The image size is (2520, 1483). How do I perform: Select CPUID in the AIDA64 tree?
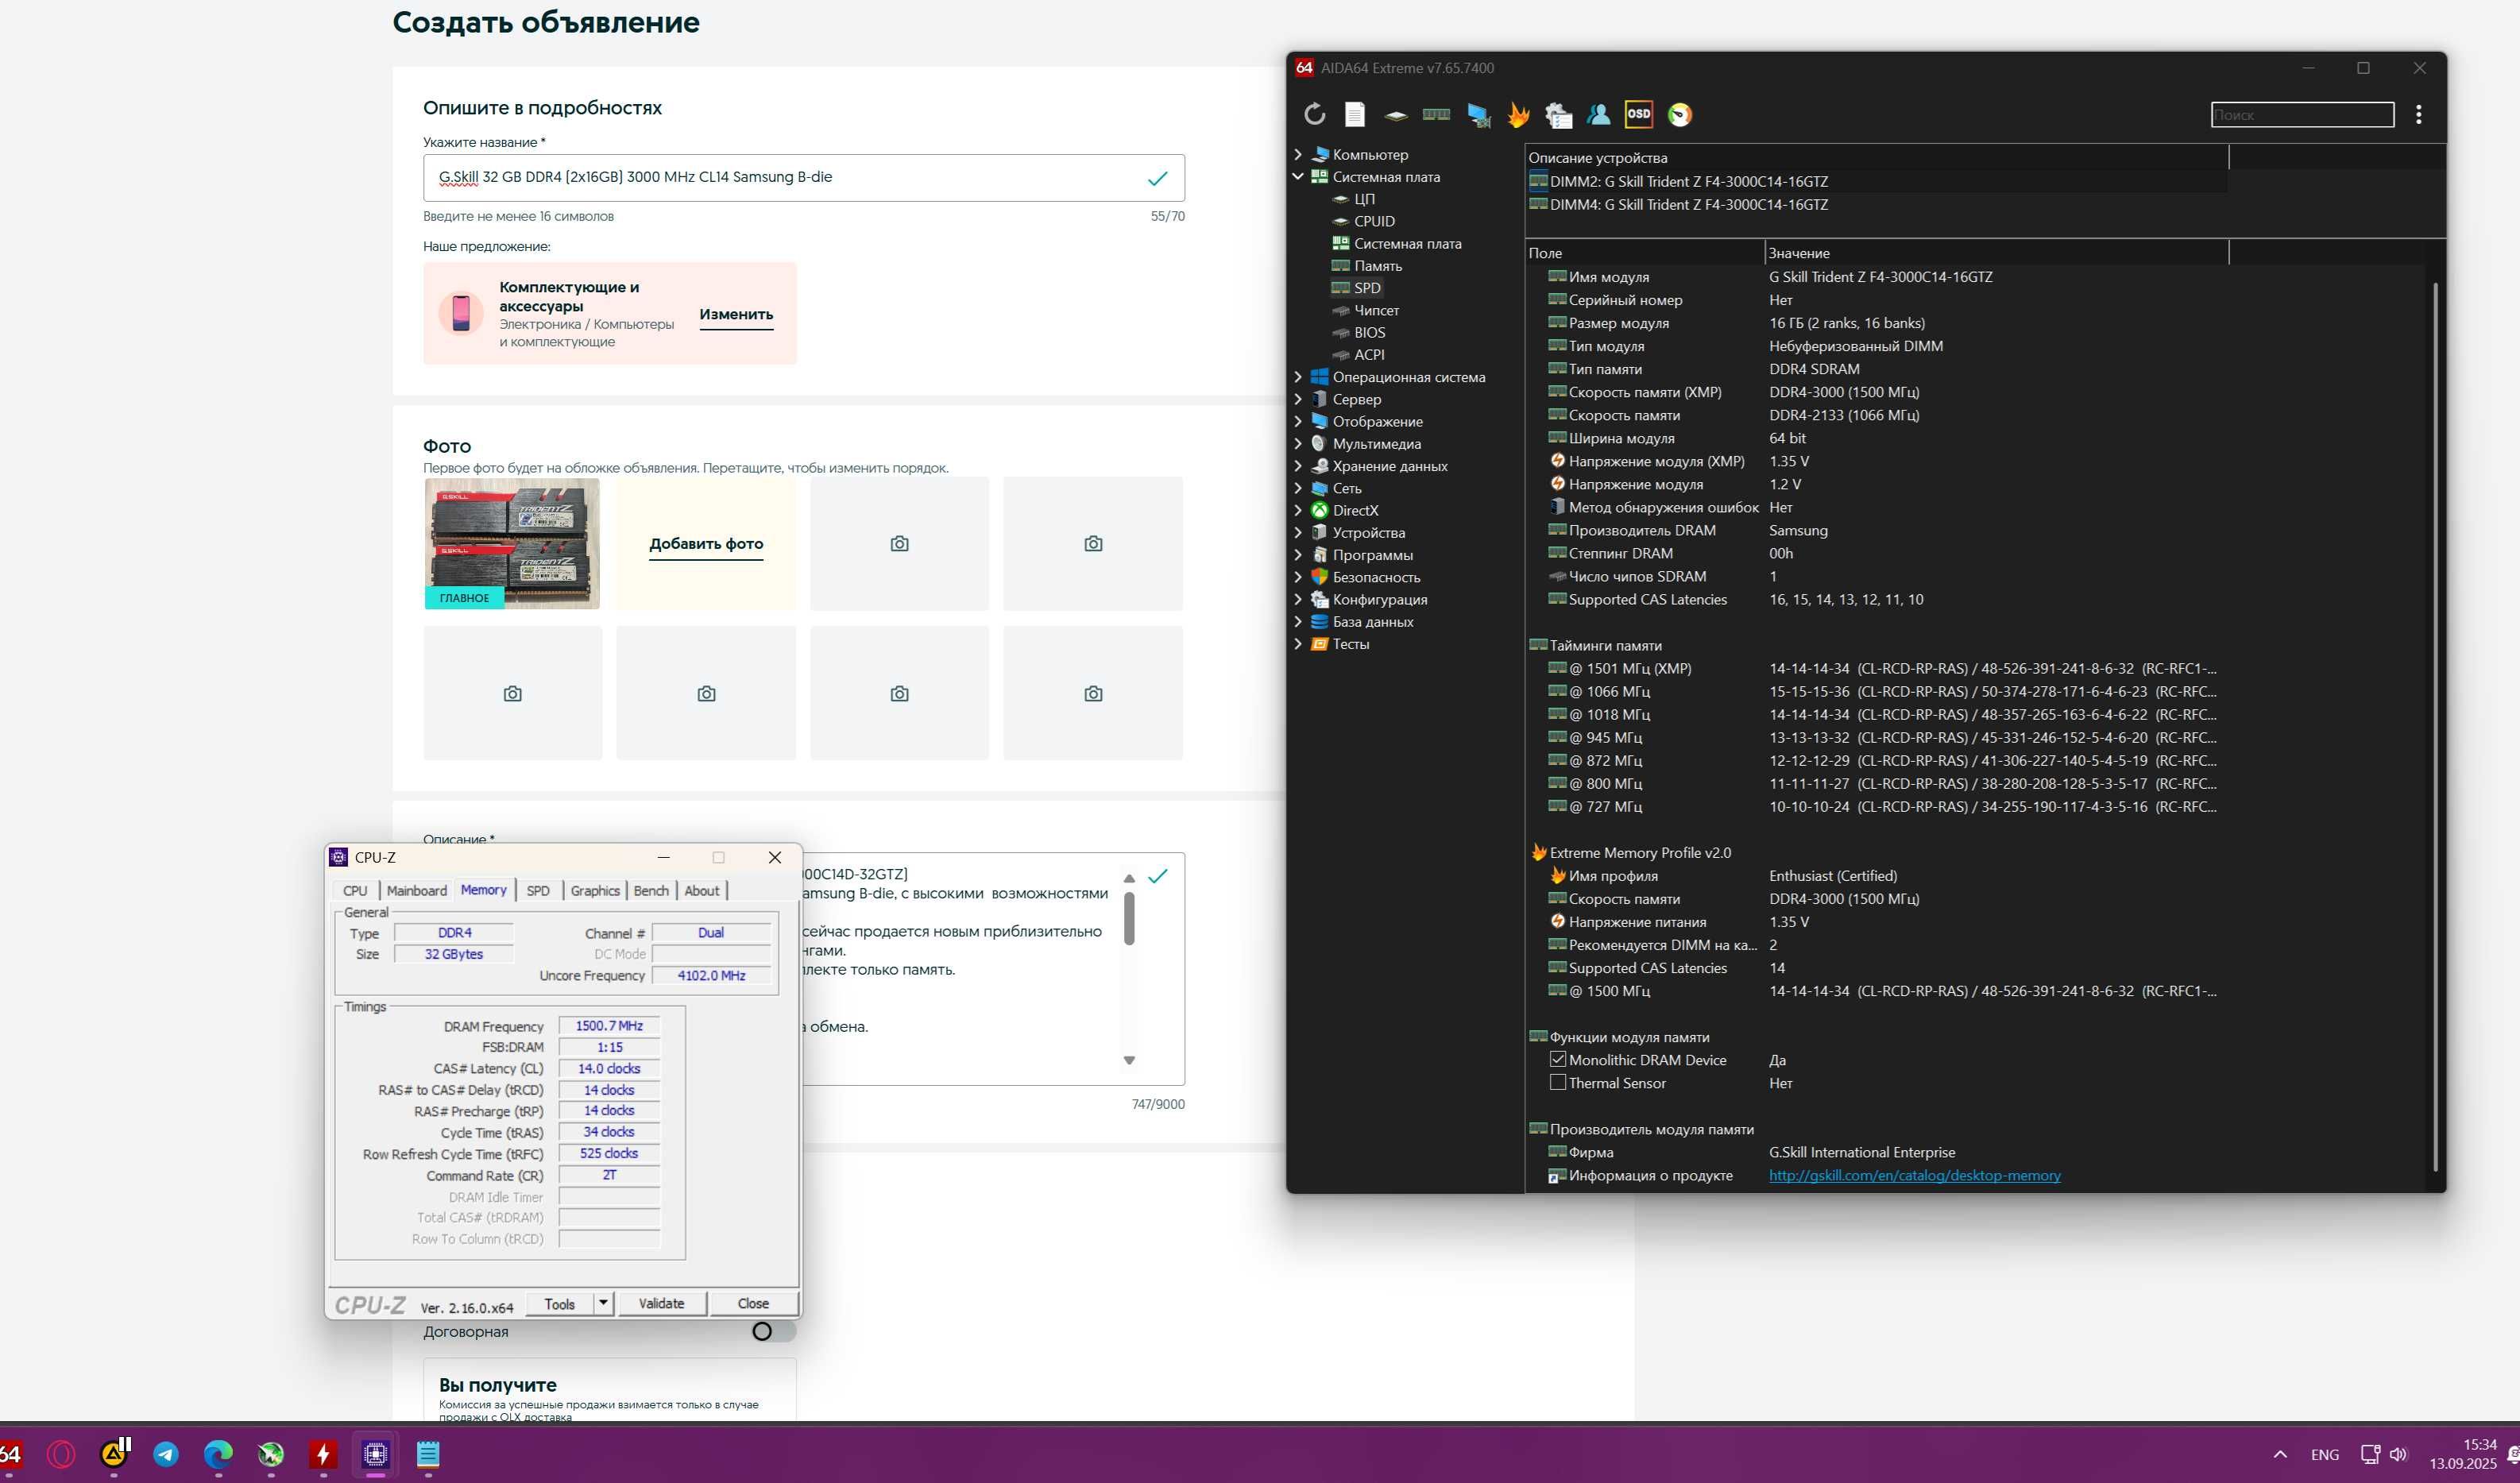pyautogui.click(x=1374, y=221)
